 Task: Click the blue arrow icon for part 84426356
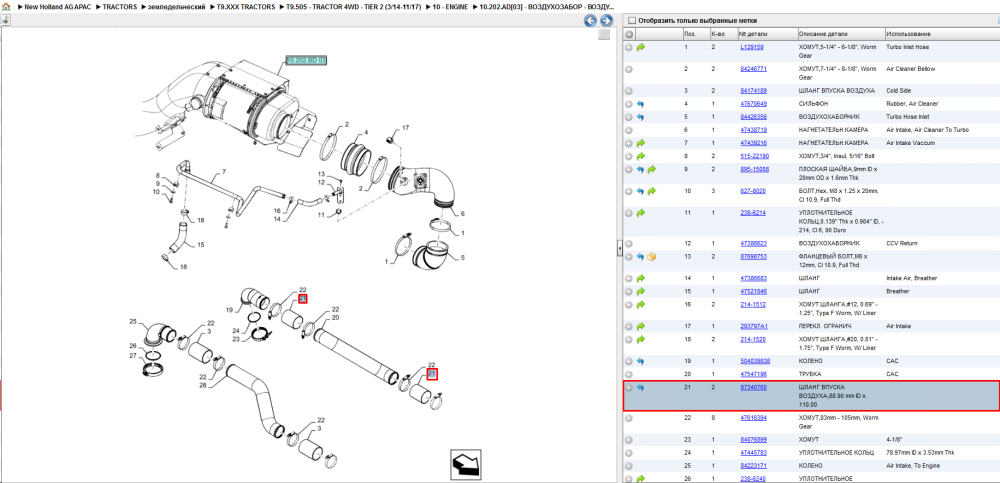point(641,117)
